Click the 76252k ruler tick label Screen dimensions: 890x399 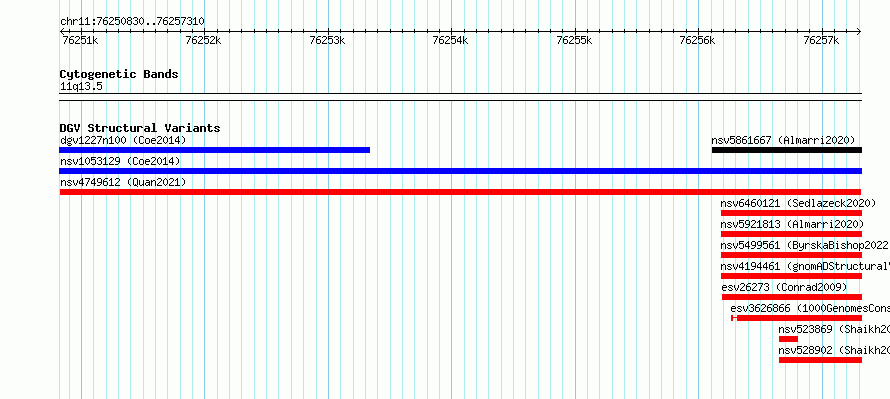click(203, 40)
